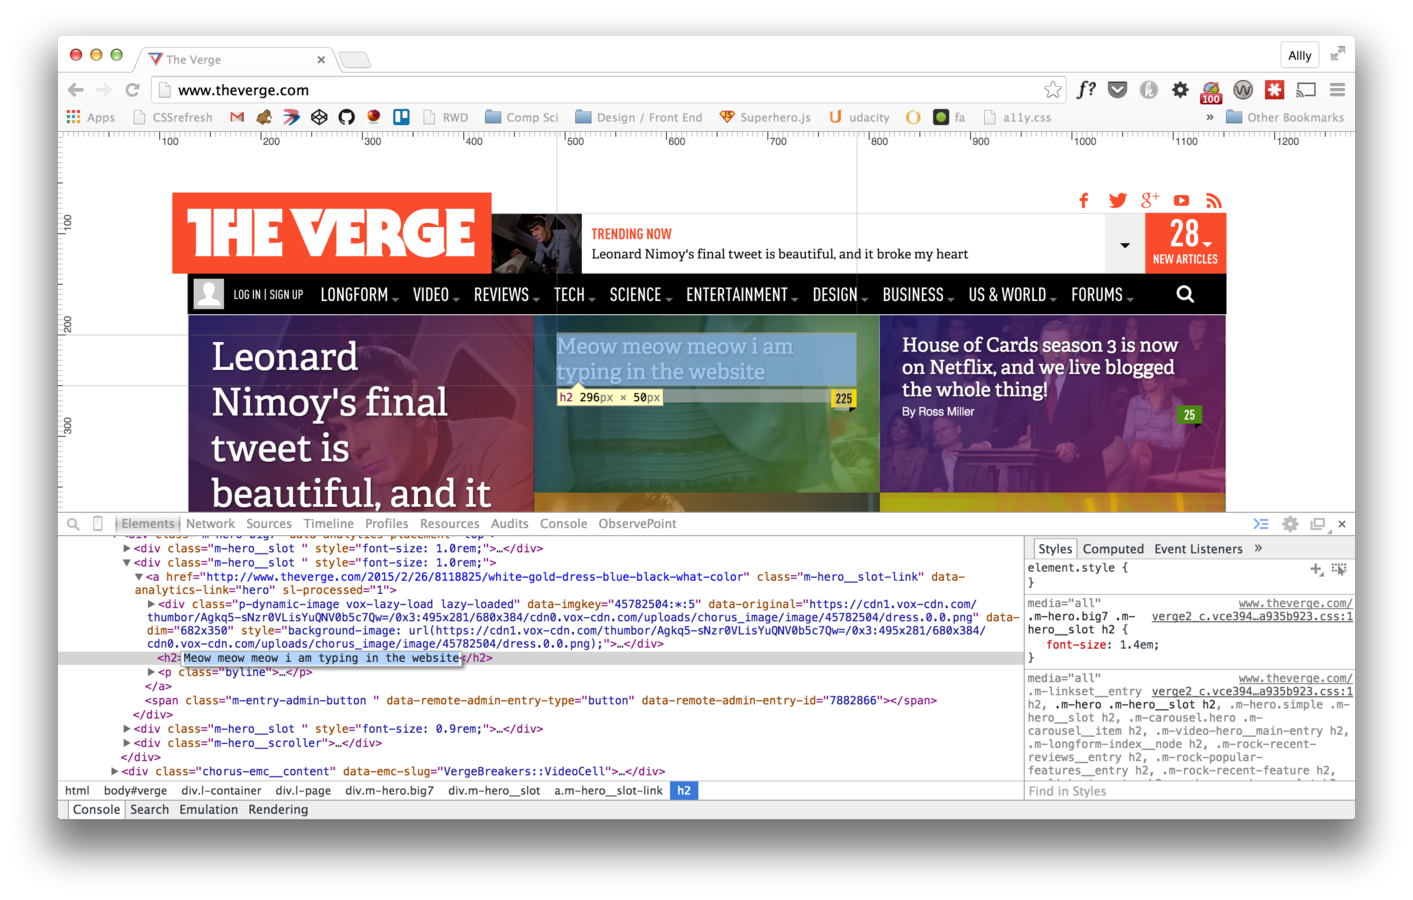Open The Verge RSS feed icon
The image size is (1413, 900).
click(x=1213, y=201)
